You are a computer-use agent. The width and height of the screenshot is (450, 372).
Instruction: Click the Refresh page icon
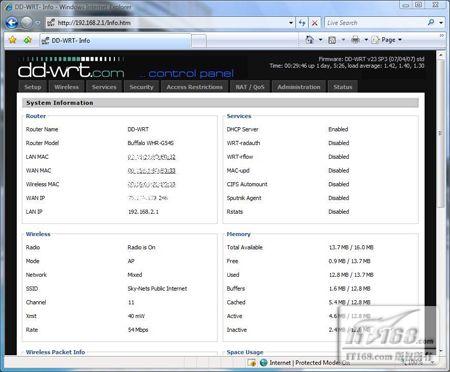click(x=302, y=23)
